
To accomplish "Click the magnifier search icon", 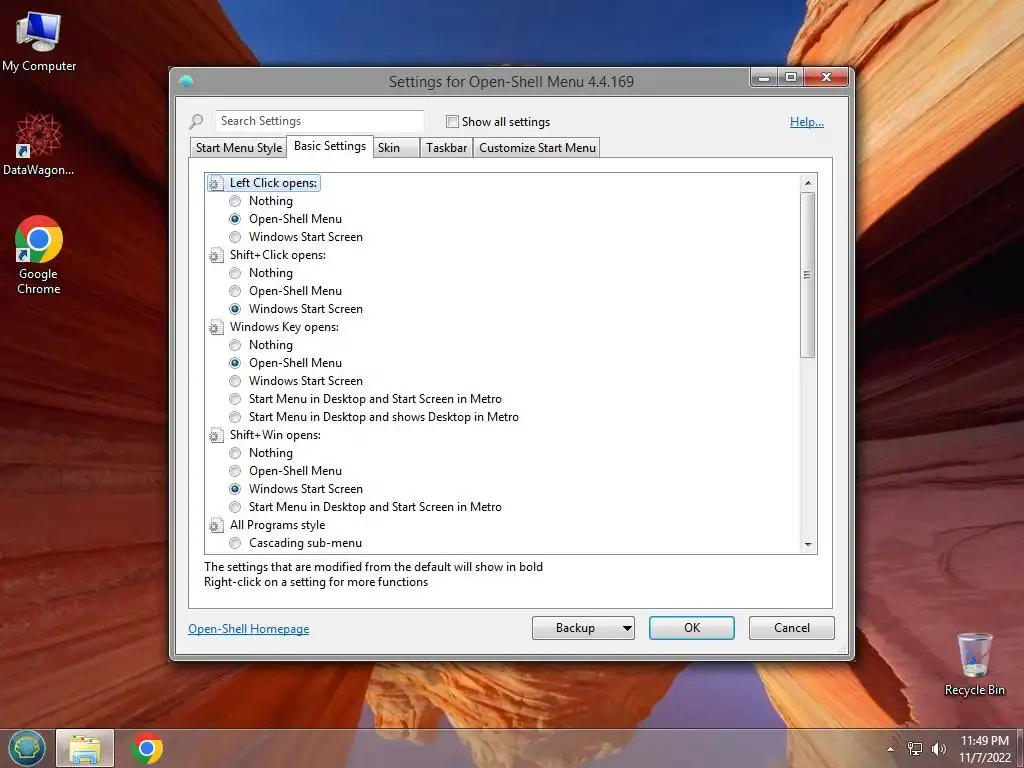I will click(x=196, y=121).
